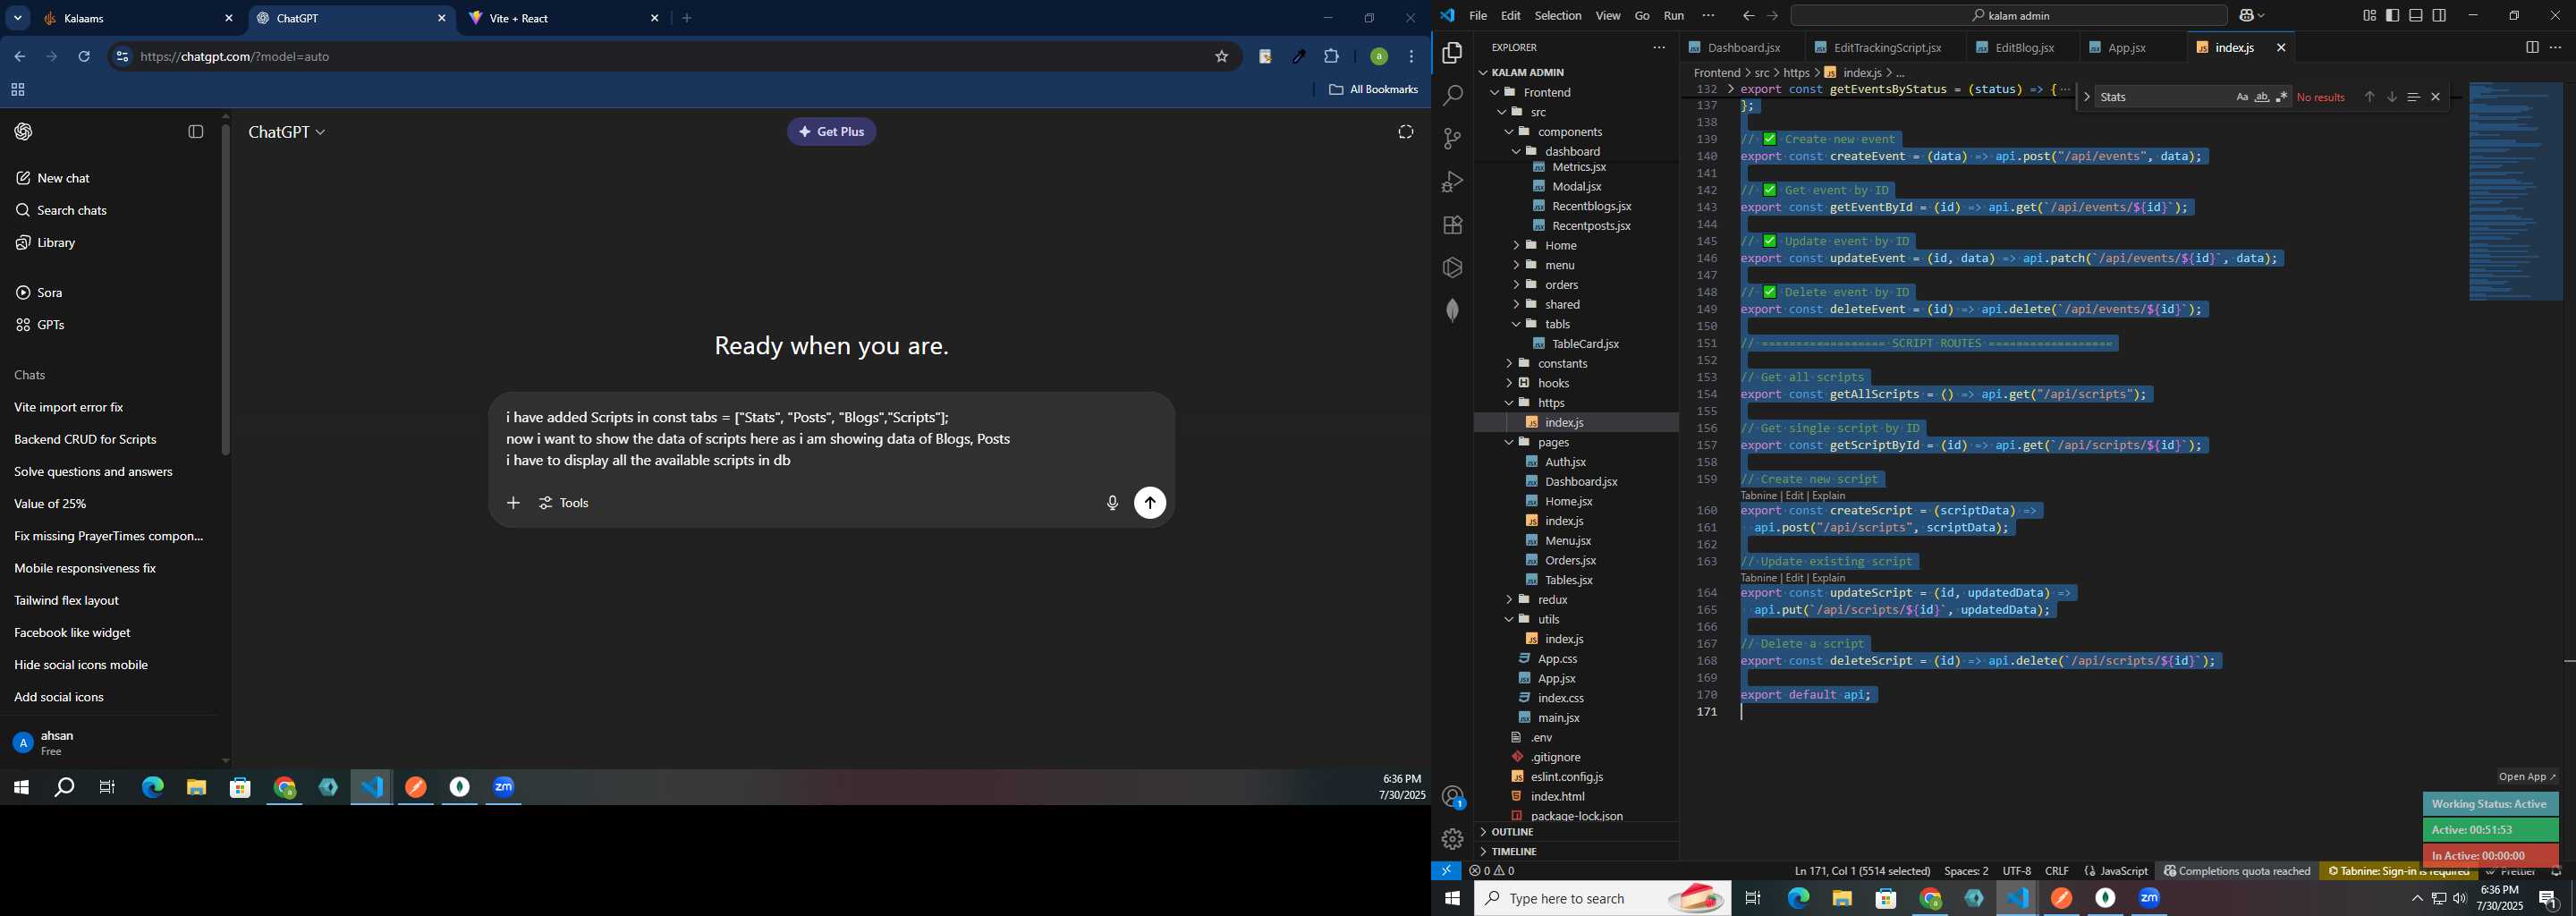Click microphone dictate icon in ChatGPT prompt
Viewport: 2576px width, 916px height.
1111,503
